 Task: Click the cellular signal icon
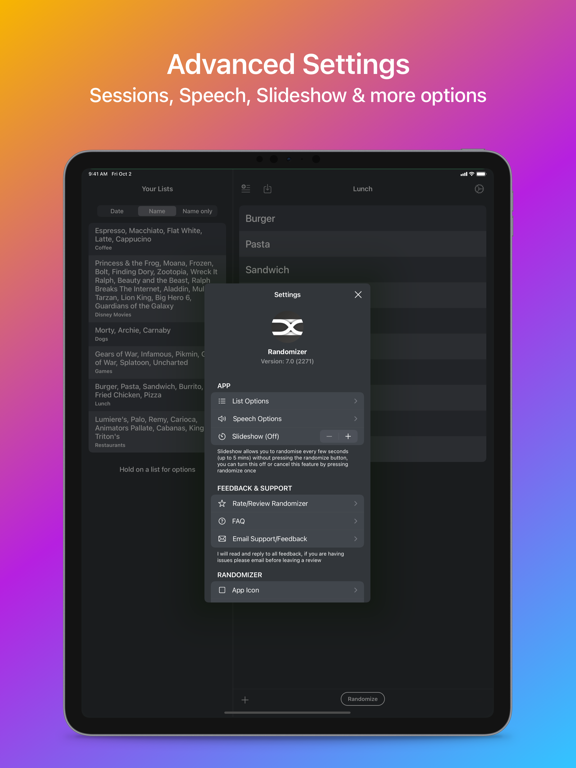tap(464, 174)
